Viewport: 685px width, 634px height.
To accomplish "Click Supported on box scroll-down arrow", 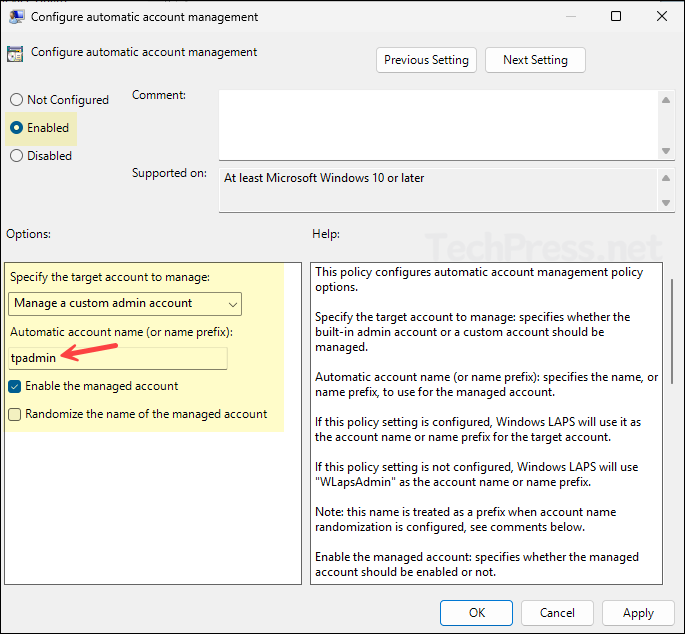I will coord(666,203).
